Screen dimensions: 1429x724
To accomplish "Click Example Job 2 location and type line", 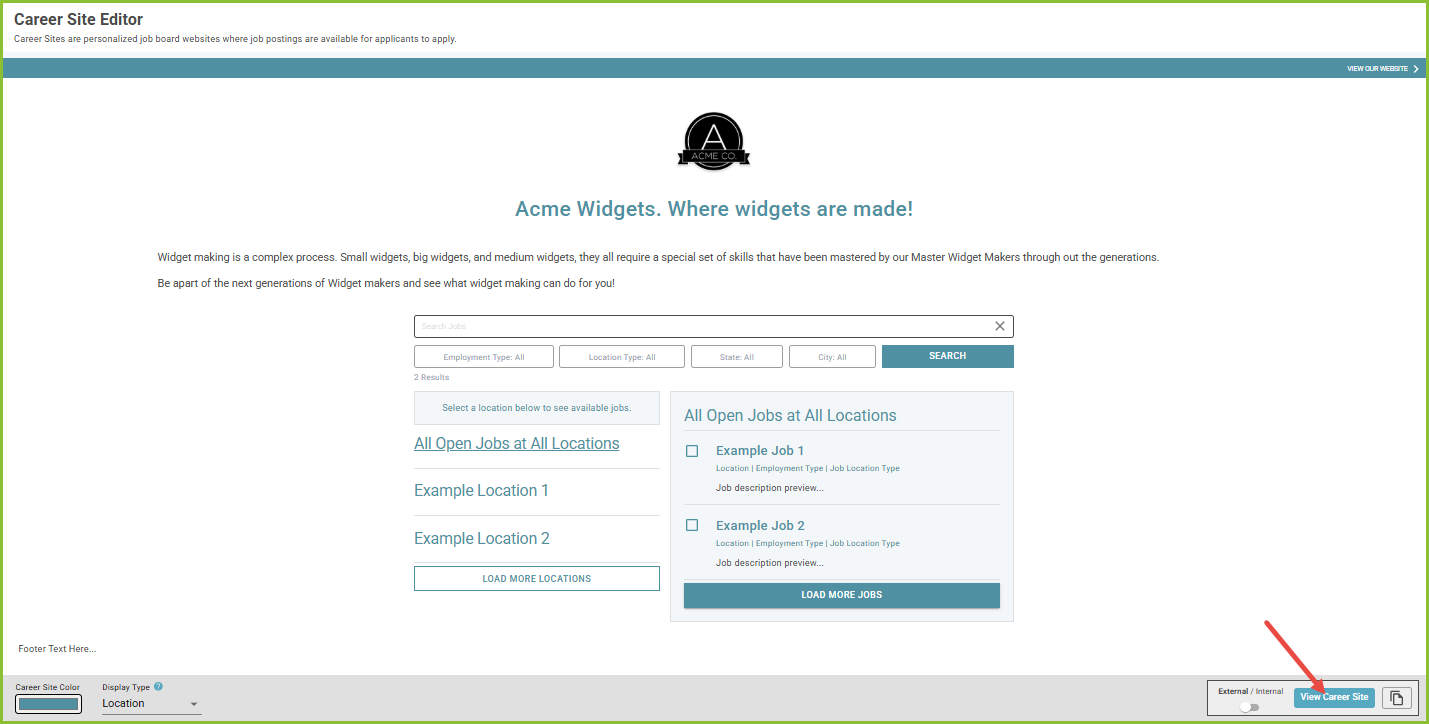I will click(x=808, y=543).
